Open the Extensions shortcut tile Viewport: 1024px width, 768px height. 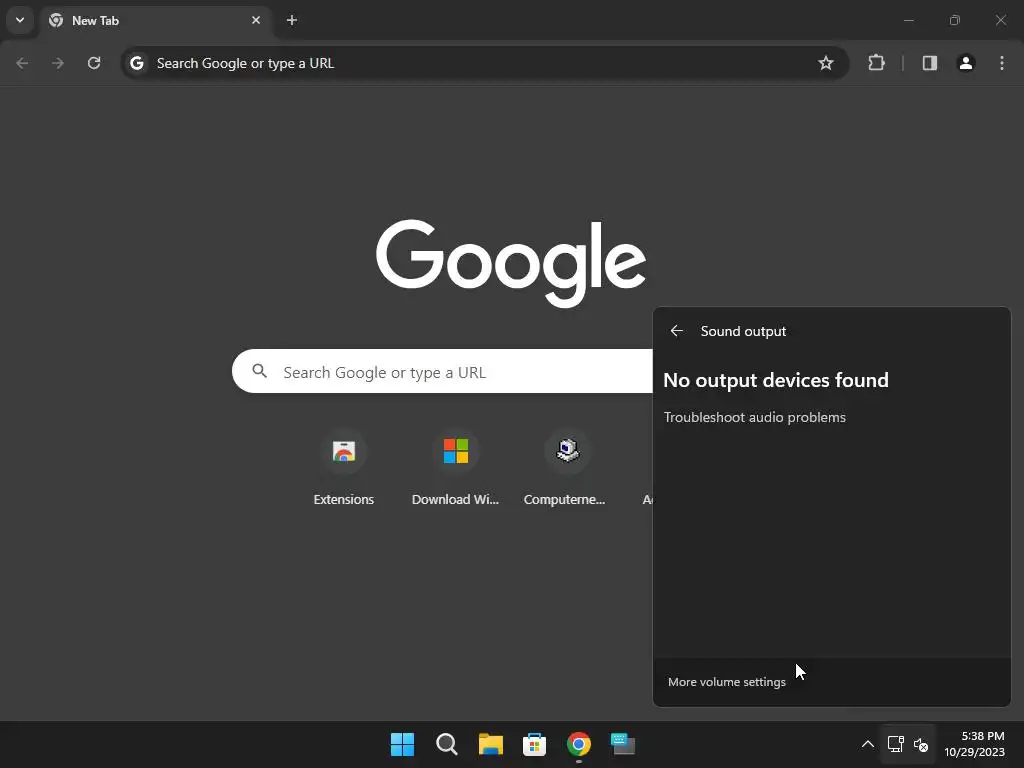click(x=344, y=468)
